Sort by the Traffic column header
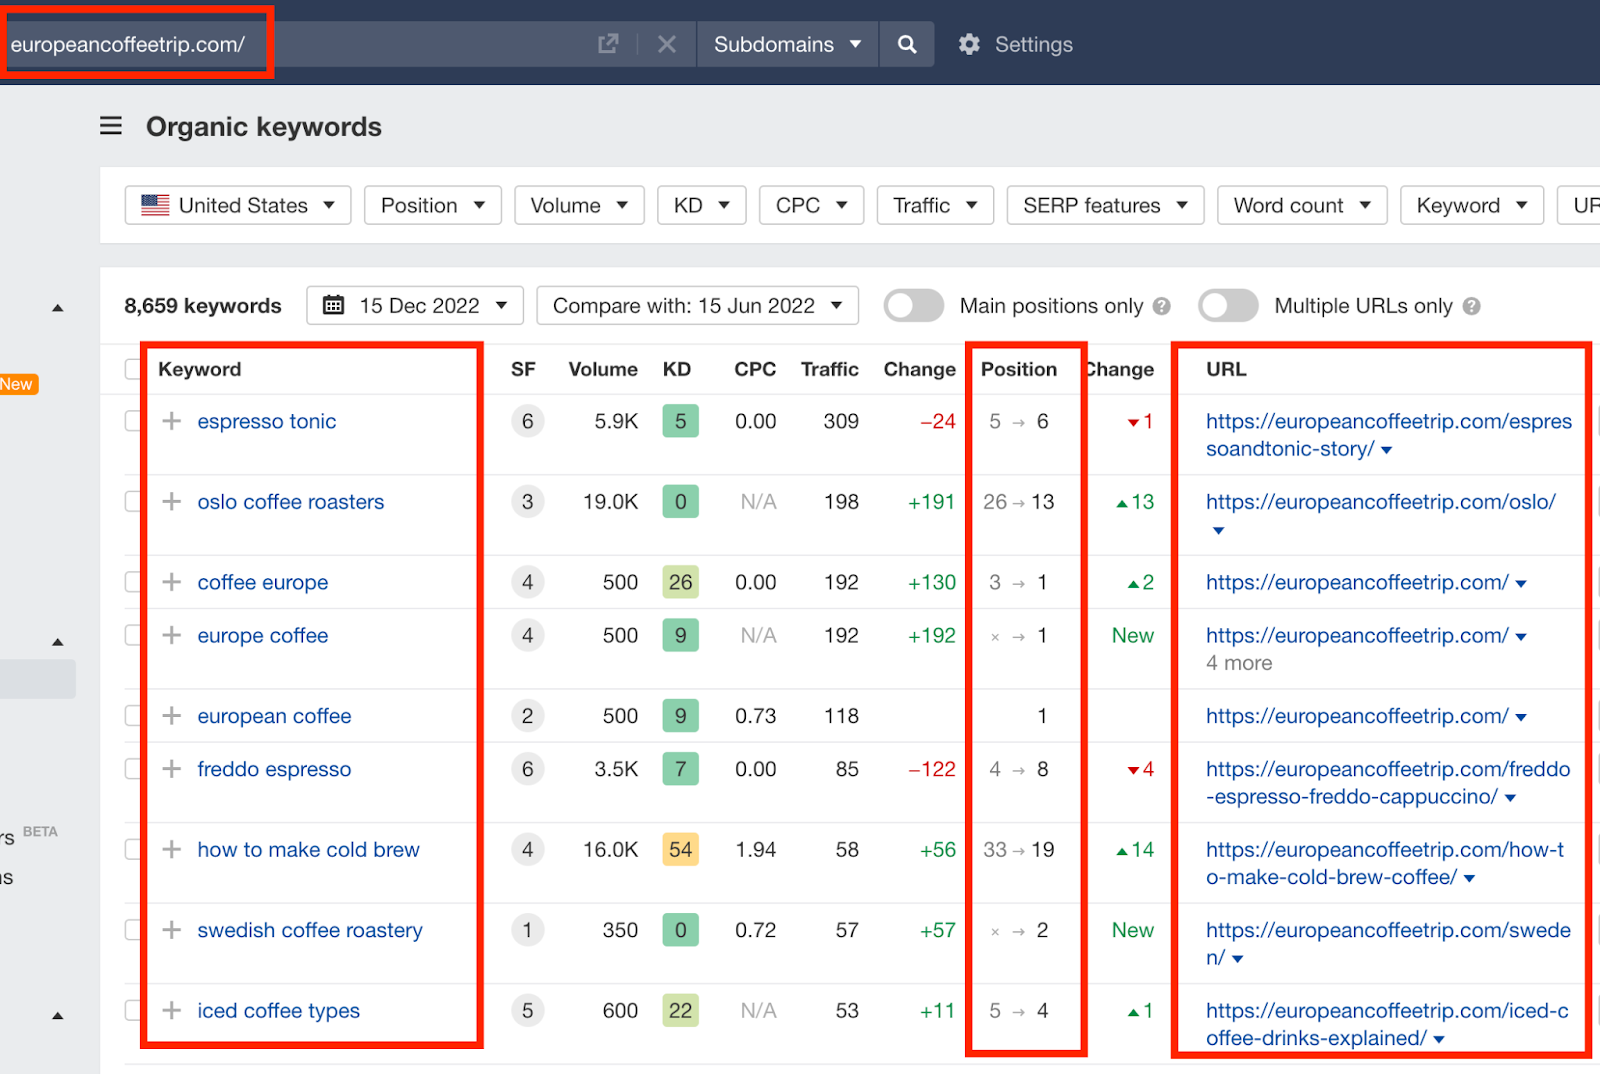Image resolution: width=1600 pixels, height=1074 pixels. (830, 369)
